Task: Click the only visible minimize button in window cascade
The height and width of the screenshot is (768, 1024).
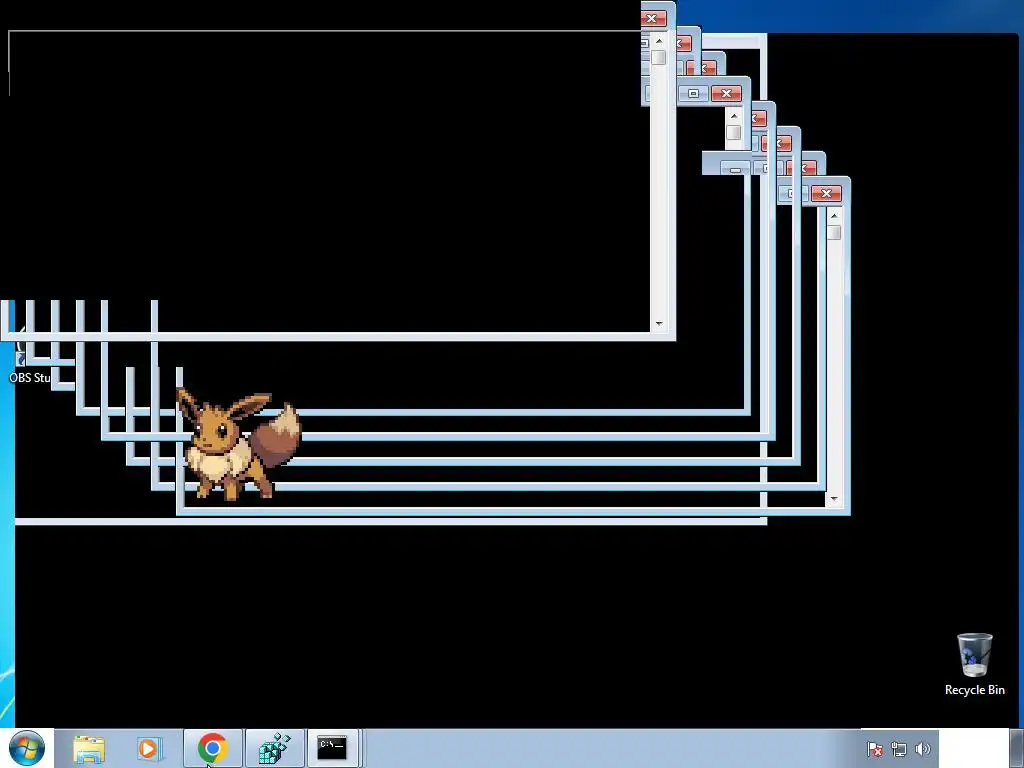Action: [x=735, y=169]
